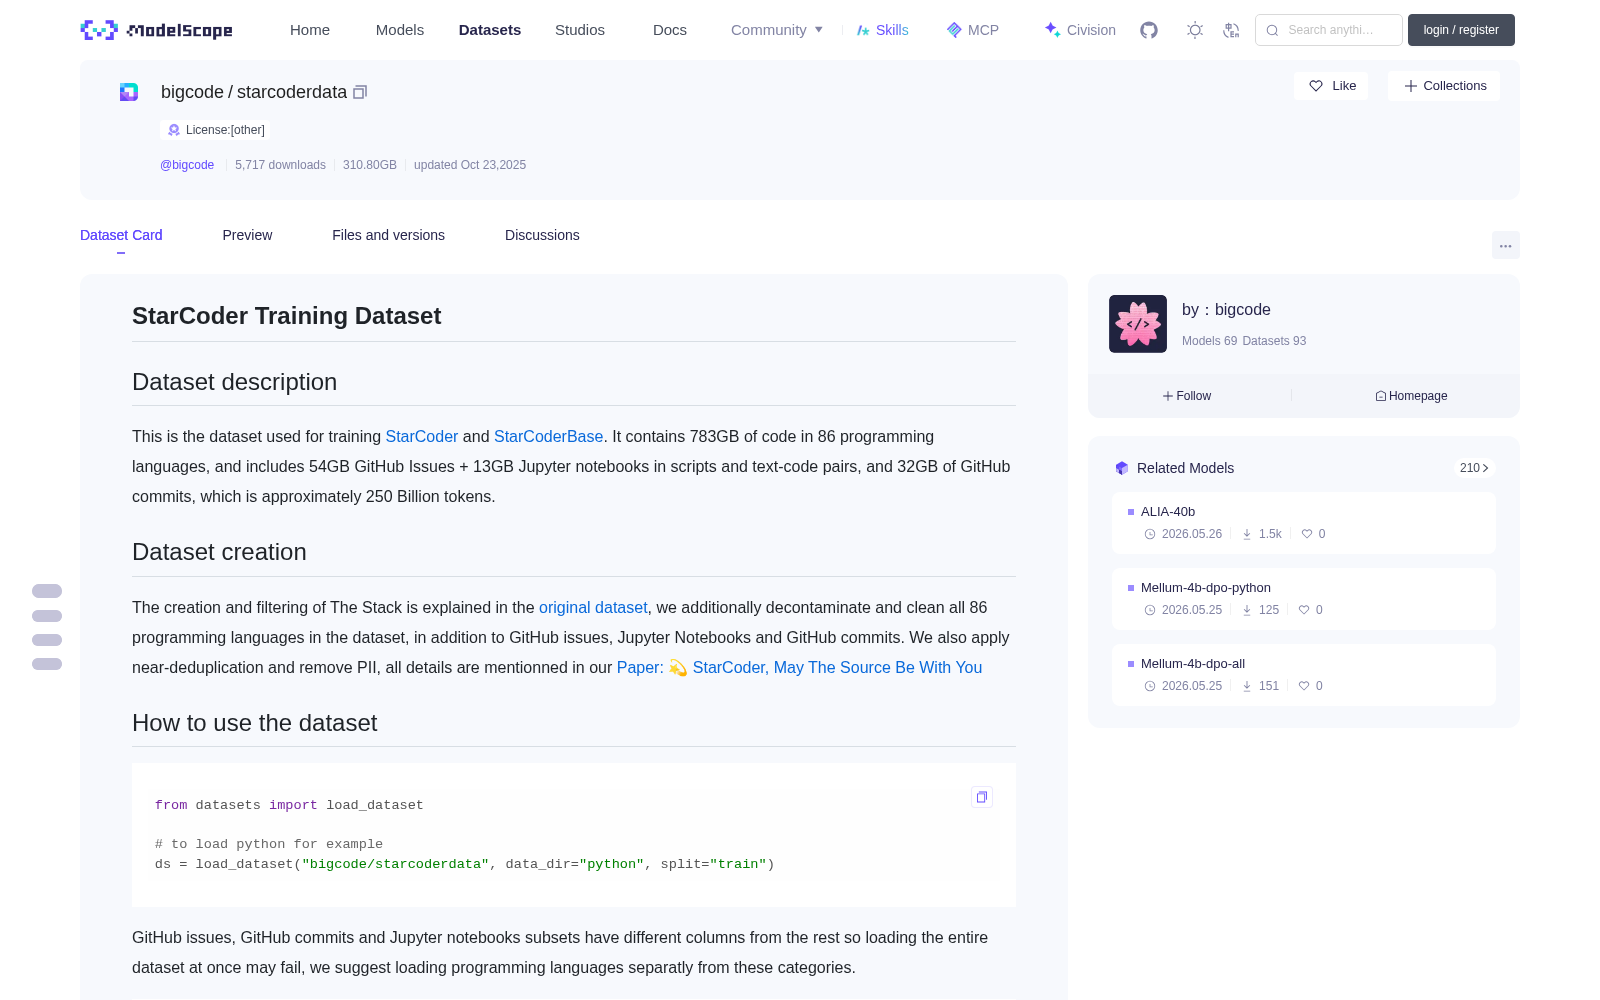Click the License badge icon
This screenshot has height=1000, width=1600.
click(x=174, y=130)
